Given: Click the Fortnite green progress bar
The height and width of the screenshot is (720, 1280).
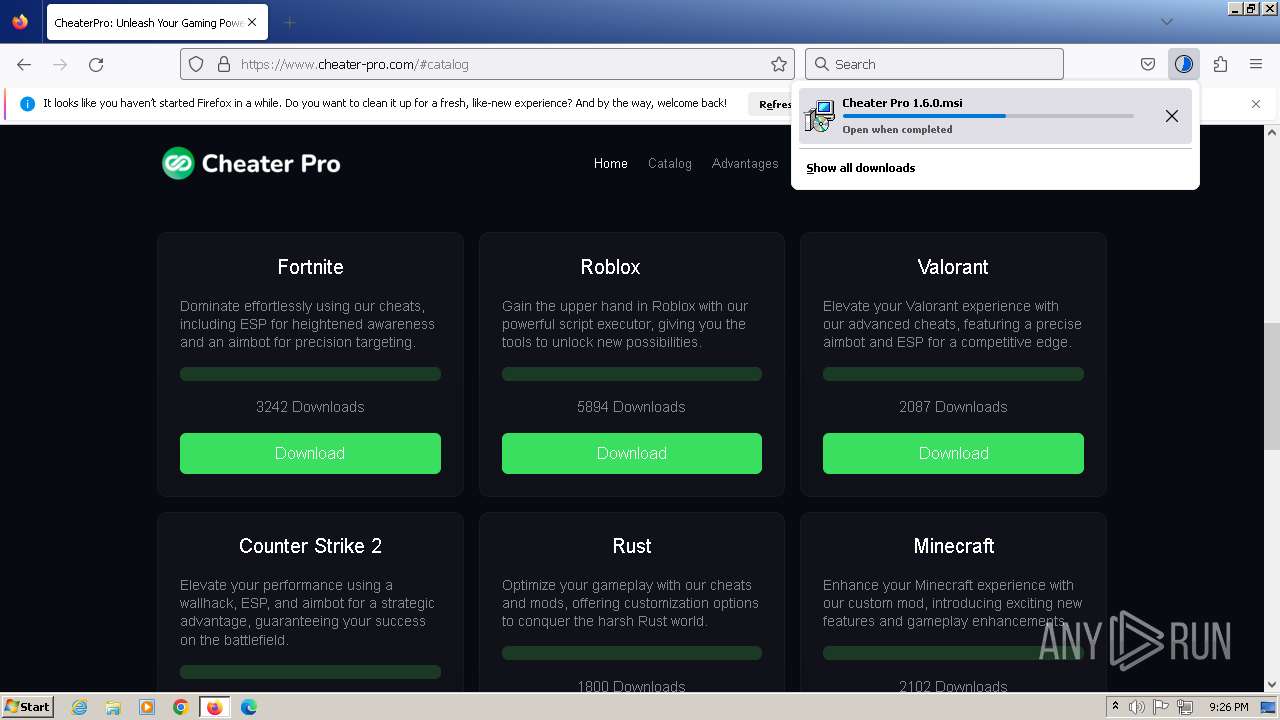Looking at the screenshot, I should pyautogui.click(x=310, y=374).
